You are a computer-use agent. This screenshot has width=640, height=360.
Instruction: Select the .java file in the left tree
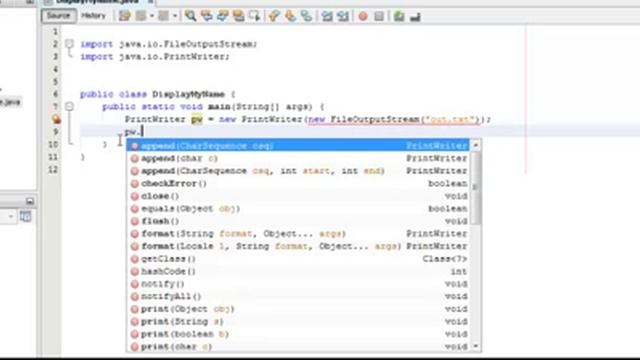(x=10, y=102)
